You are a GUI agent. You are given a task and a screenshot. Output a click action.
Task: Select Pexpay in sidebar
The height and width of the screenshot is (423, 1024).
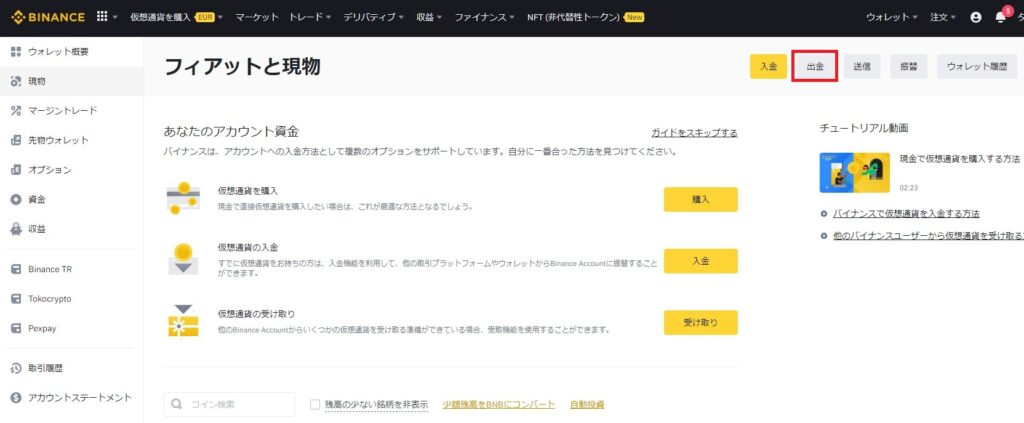click(42, 328)
